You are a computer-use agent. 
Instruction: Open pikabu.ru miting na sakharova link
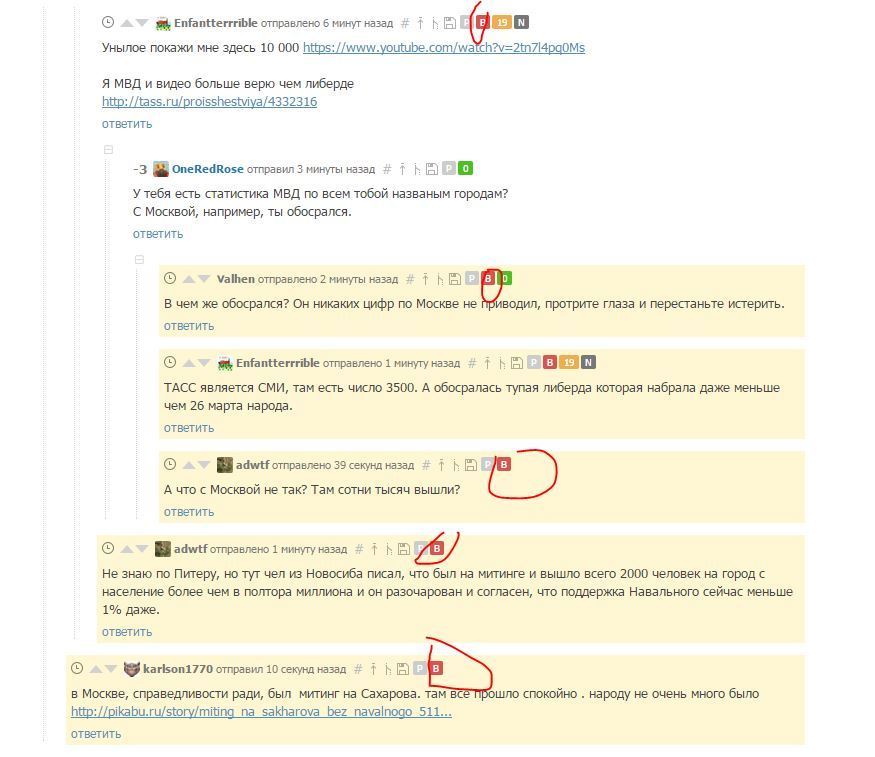[x=261, y=712]
